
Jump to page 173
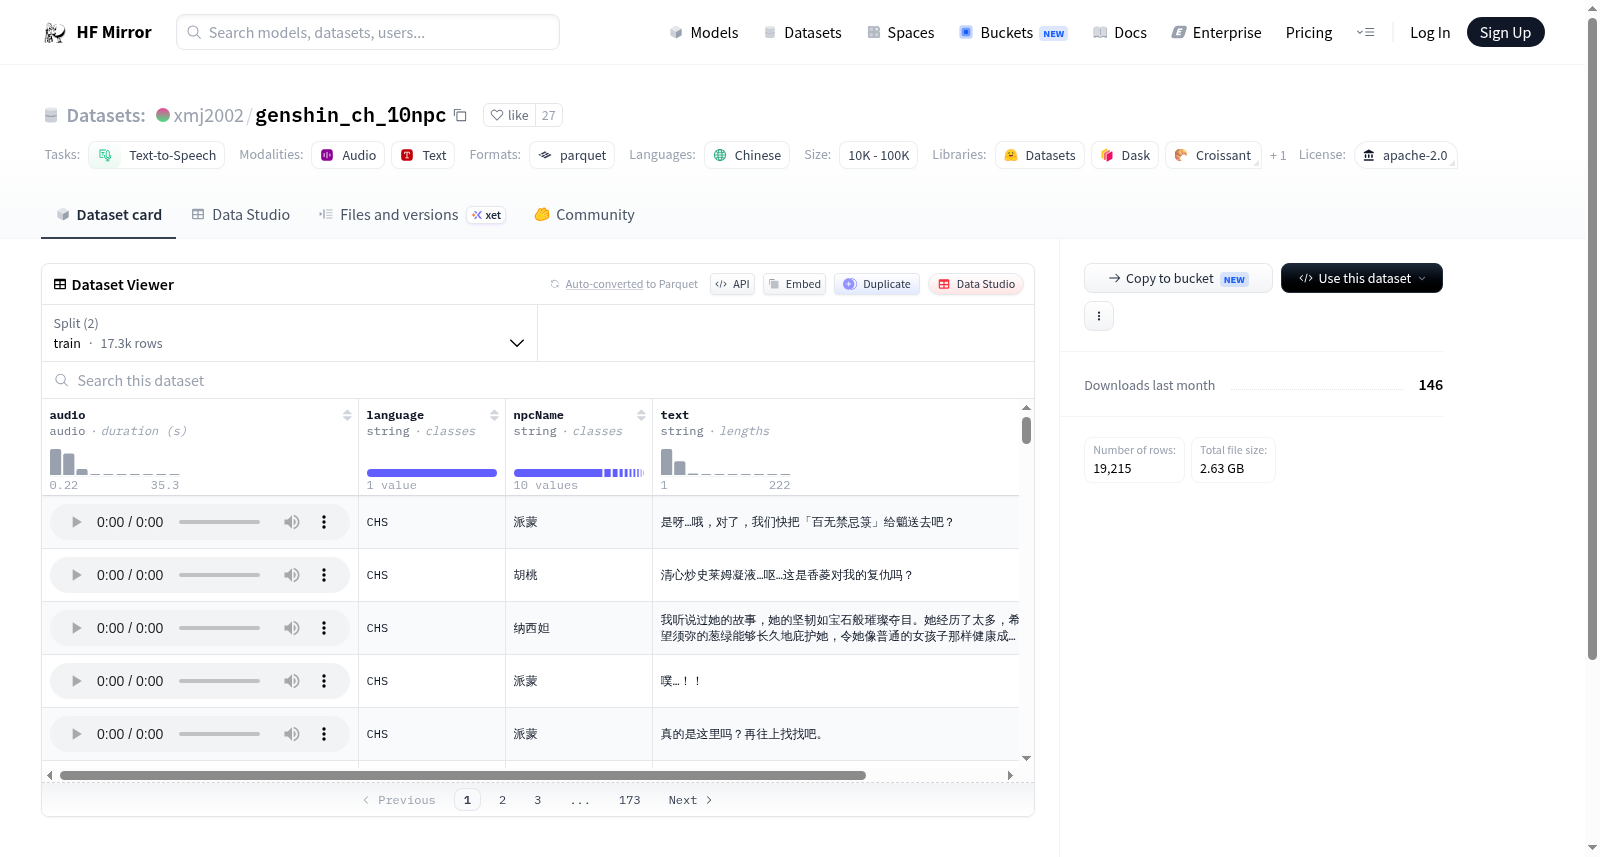click(629, 800)
